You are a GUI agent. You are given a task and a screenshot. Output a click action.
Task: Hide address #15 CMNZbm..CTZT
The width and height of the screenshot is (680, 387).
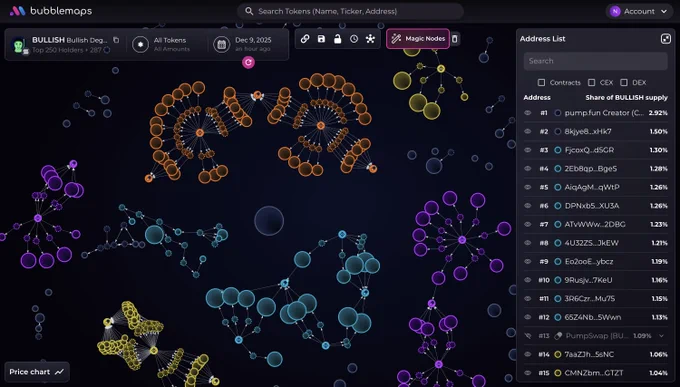[528, 373]
